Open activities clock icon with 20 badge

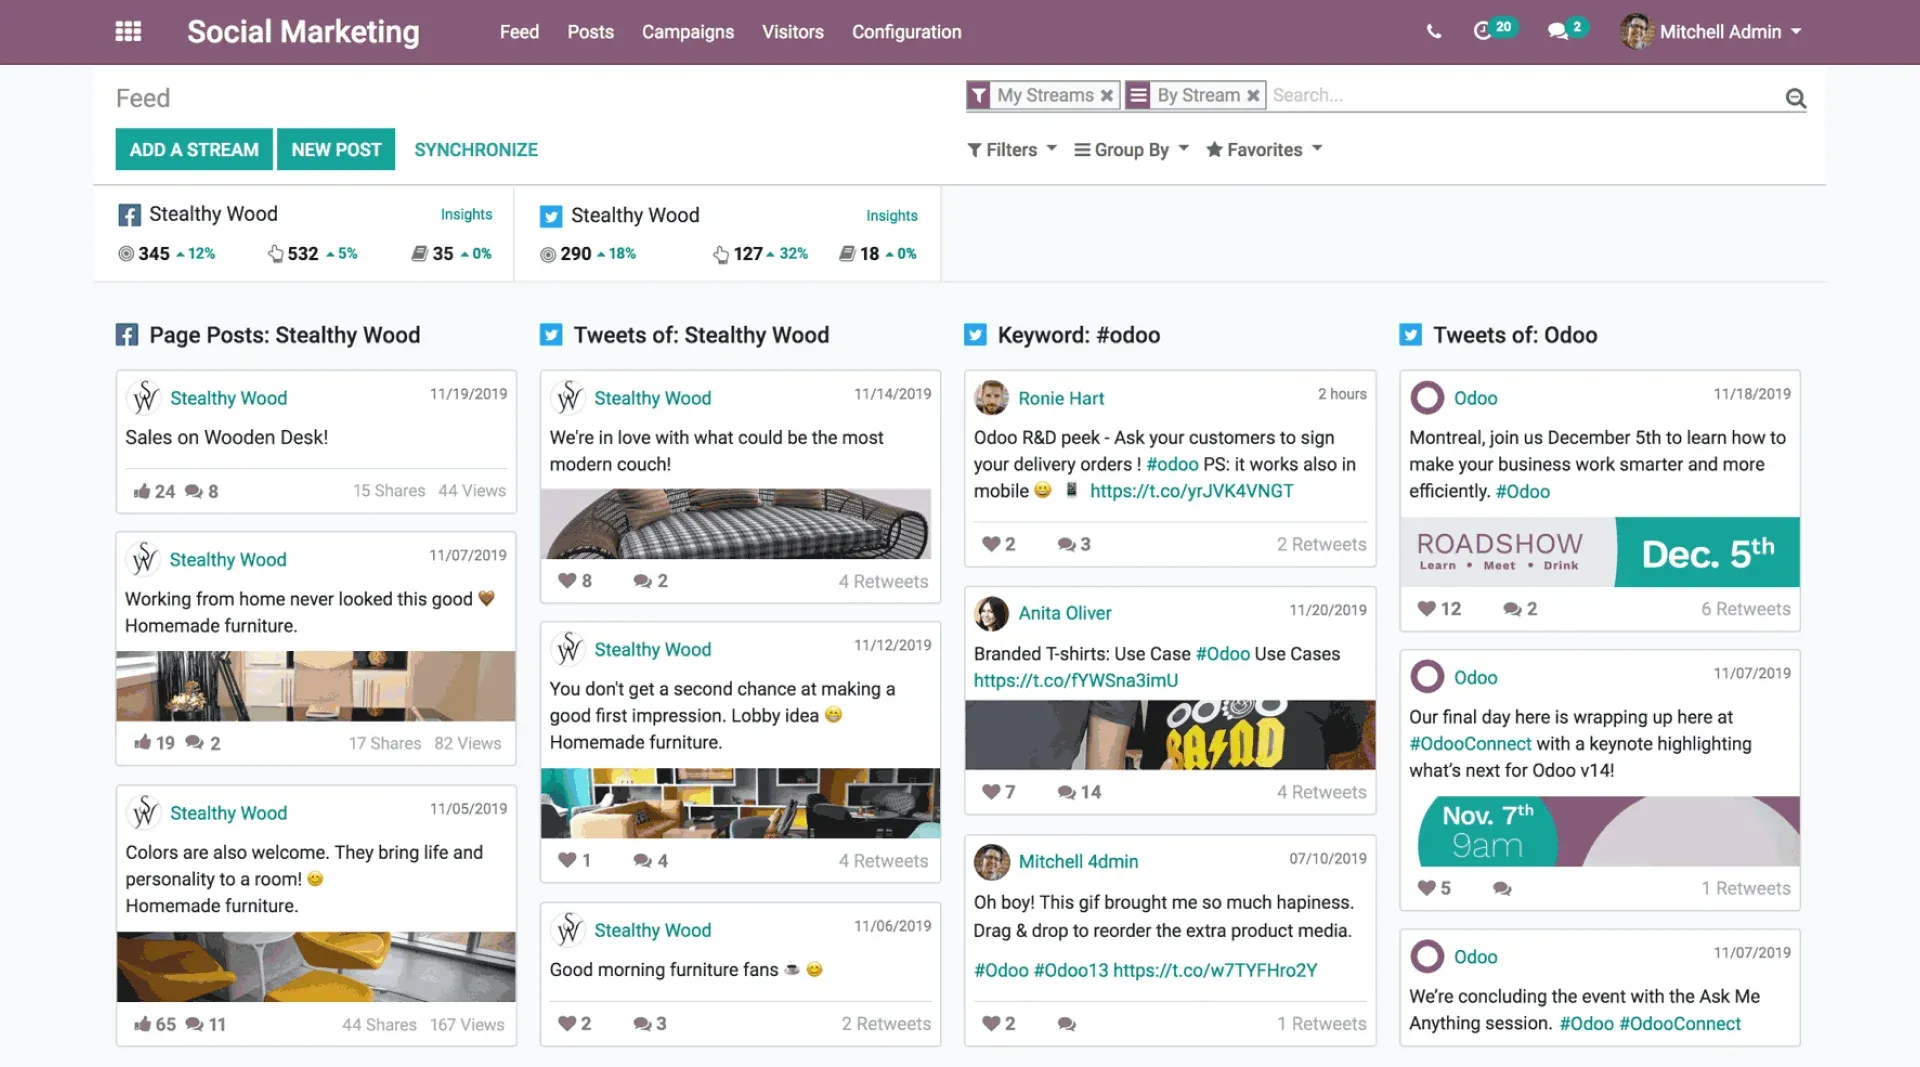click(1483, 31)
